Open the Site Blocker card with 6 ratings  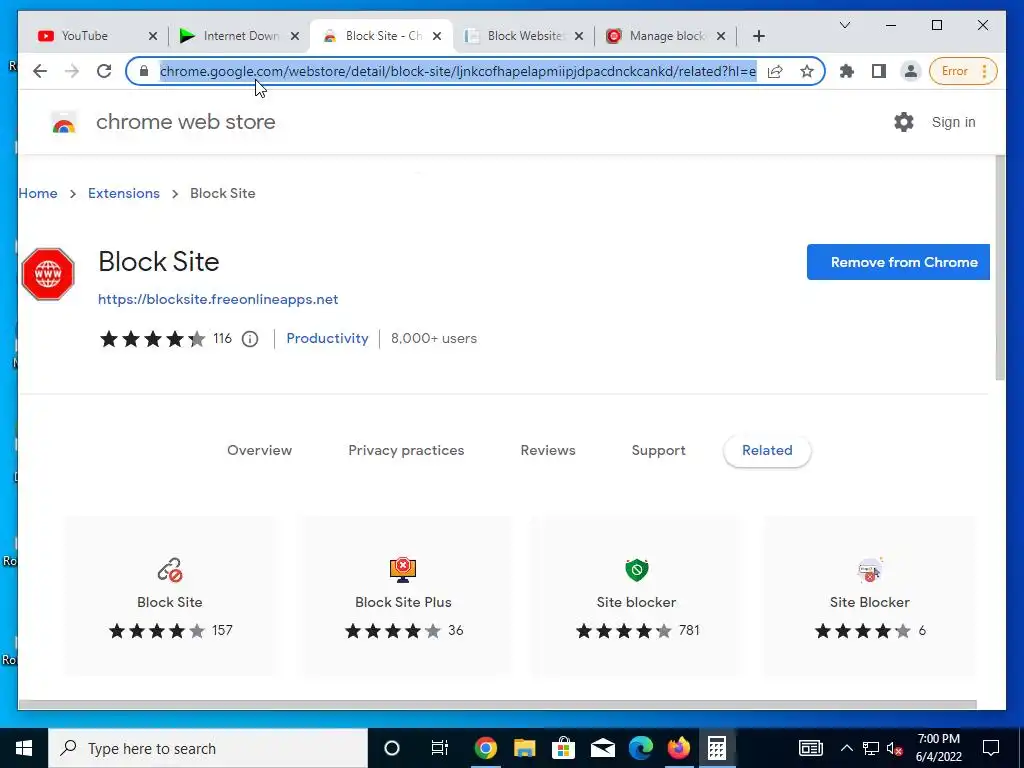(869, 596)
